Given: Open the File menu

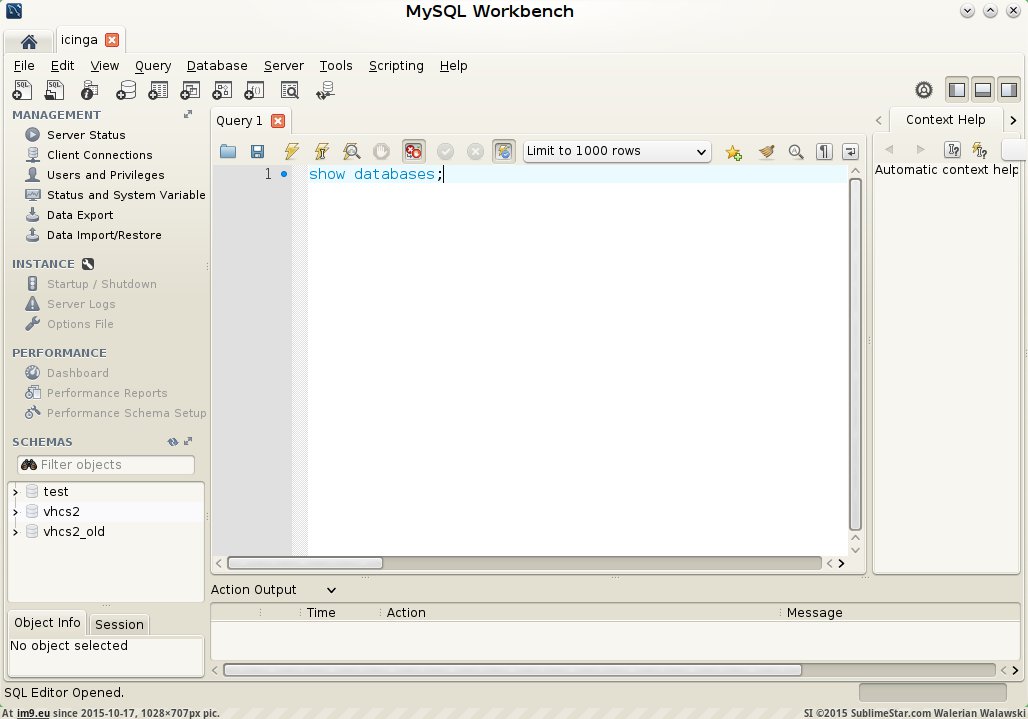Looking at the screenshot, I should [x=24, y=66].
